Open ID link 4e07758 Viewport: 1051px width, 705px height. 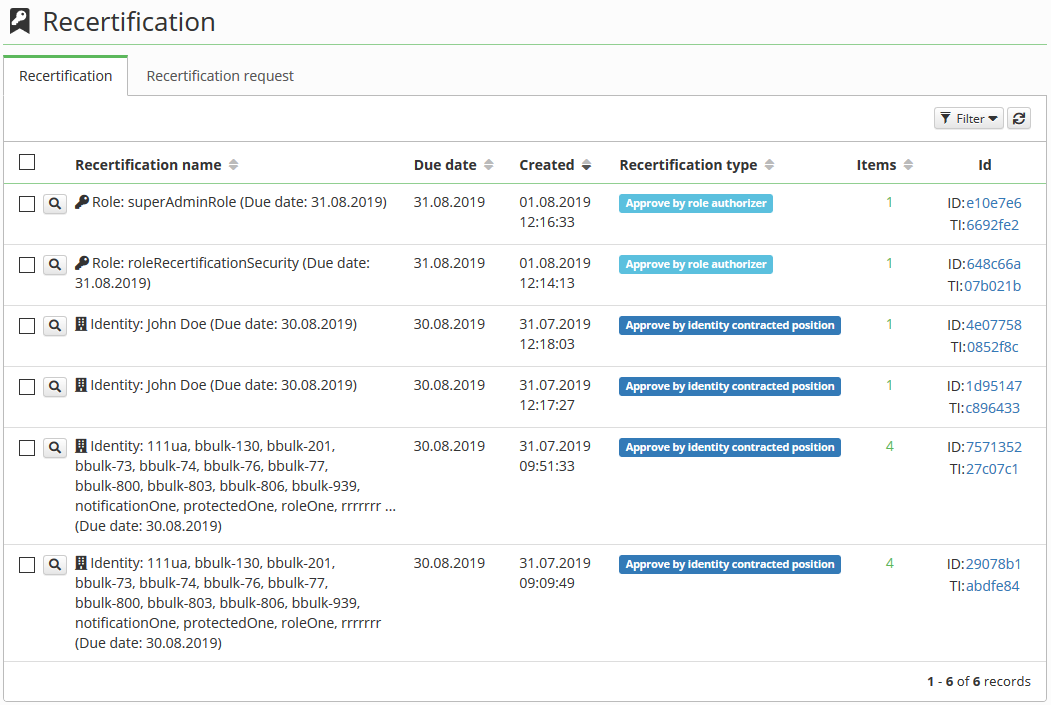993,325
